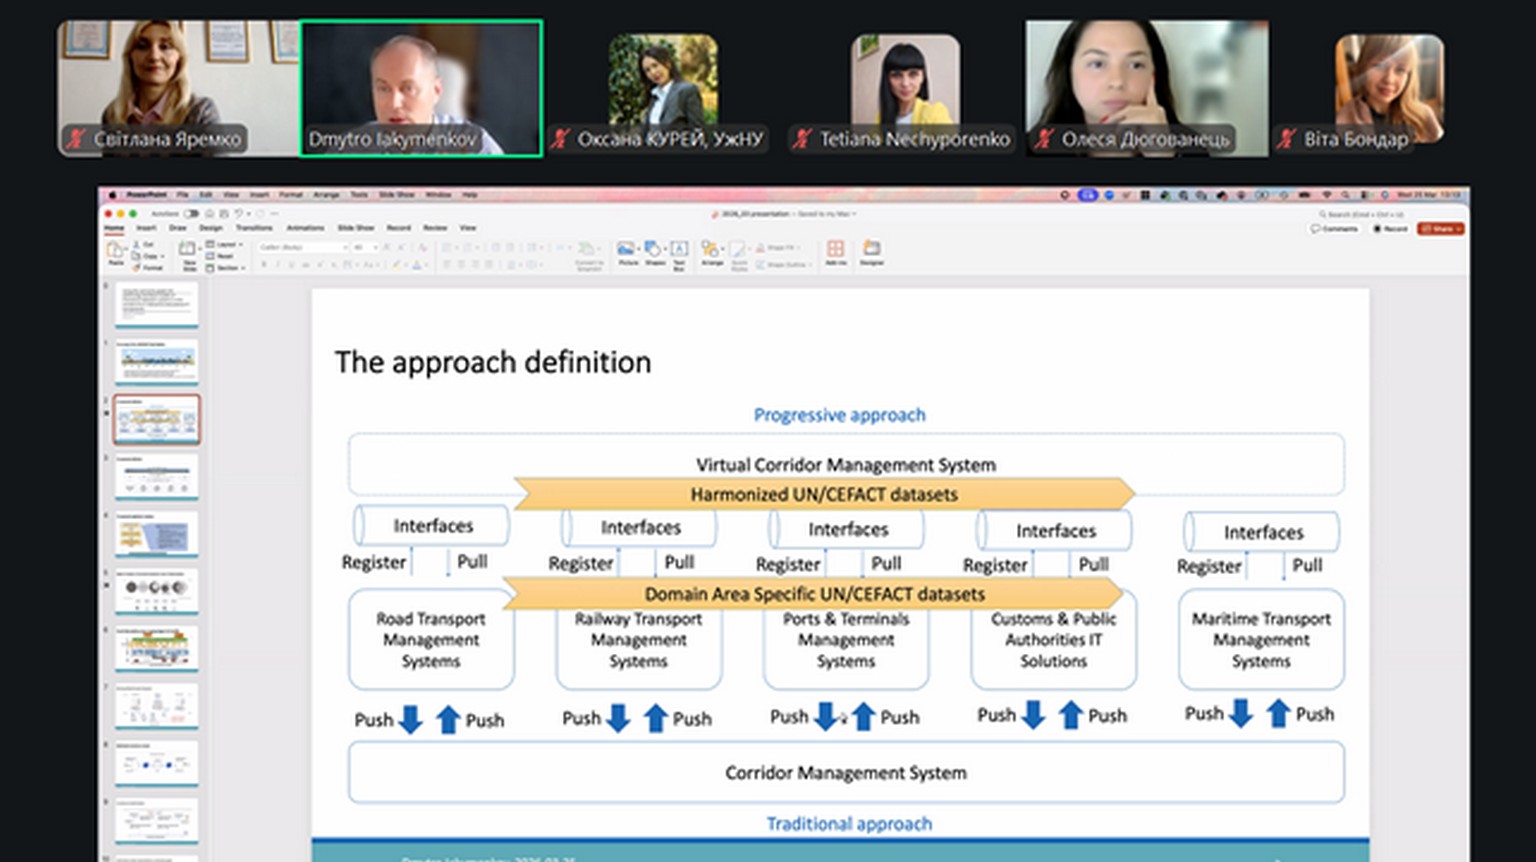Insert a Picture from the ribbon

coord(627,251)
